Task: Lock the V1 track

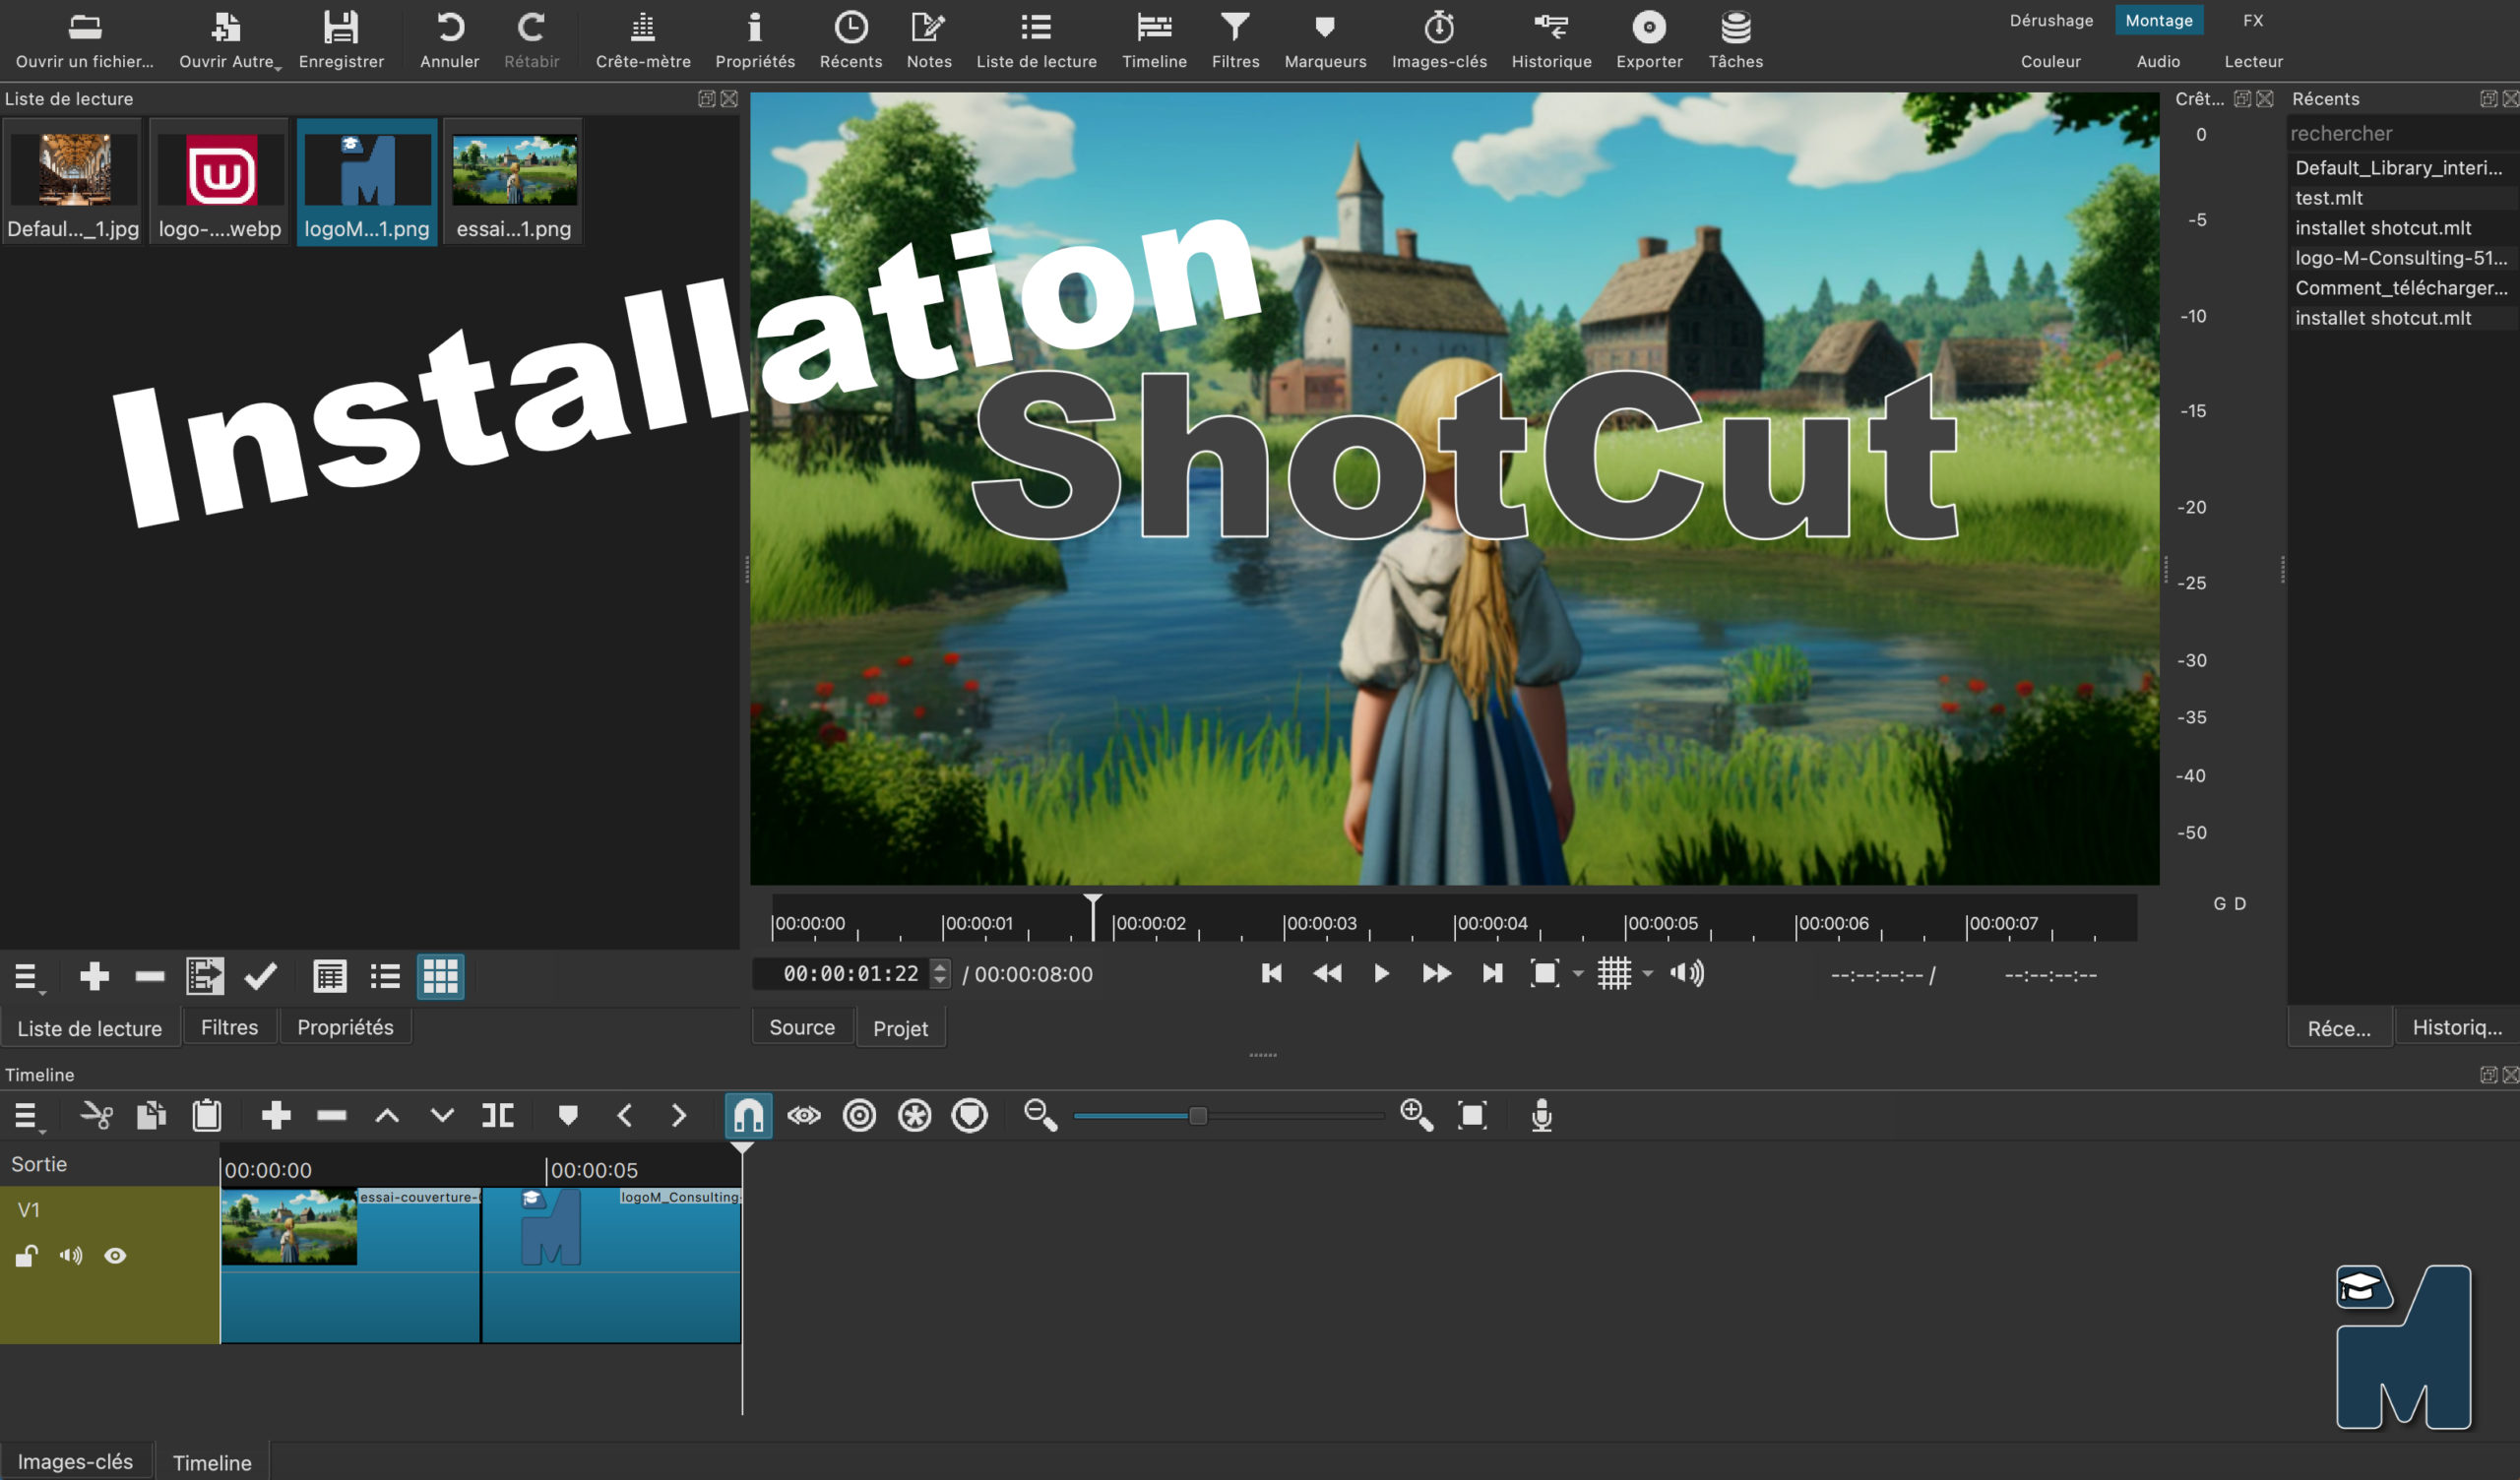Action: [27, 1256]
